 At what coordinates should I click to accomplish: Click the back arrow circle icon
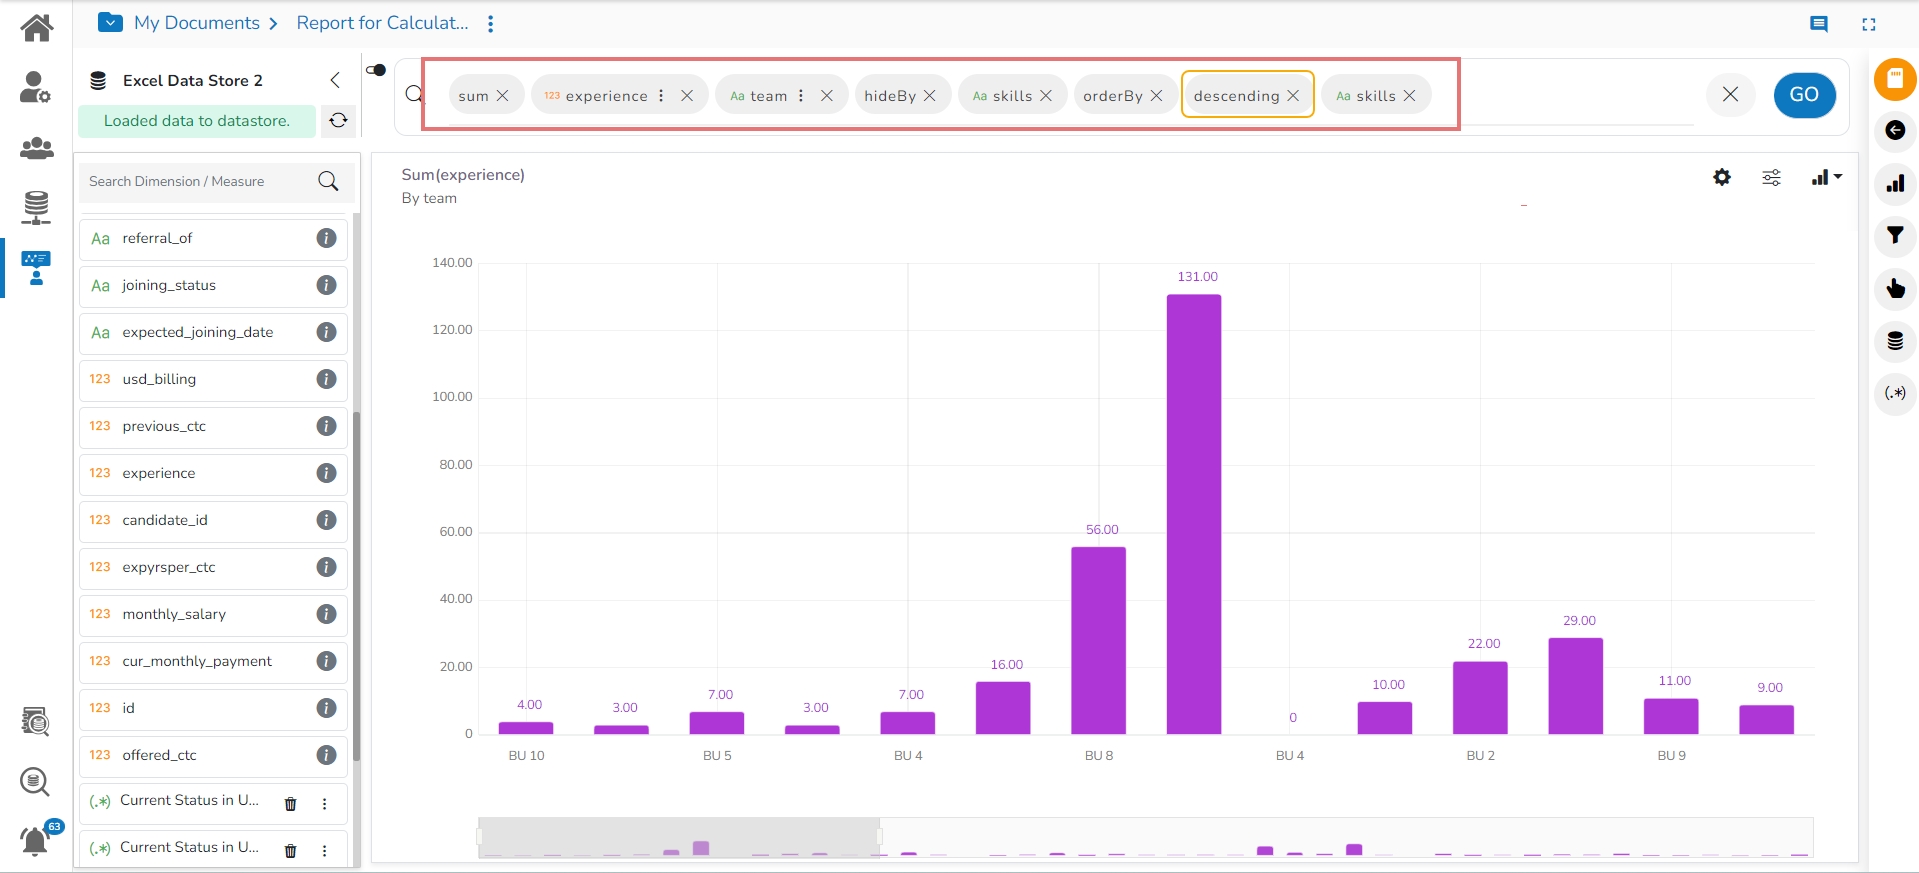click(1895, 130)
